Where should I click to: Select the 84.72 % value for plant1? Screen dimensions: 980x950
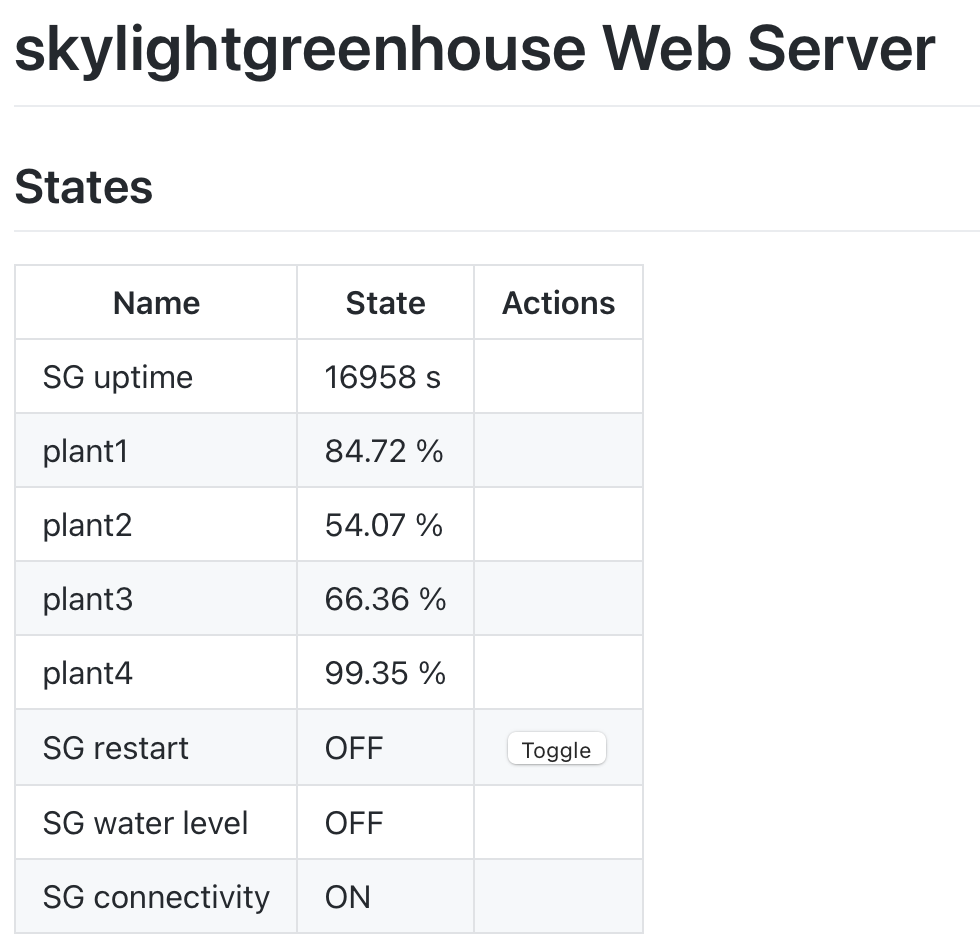tap(385, 451)
